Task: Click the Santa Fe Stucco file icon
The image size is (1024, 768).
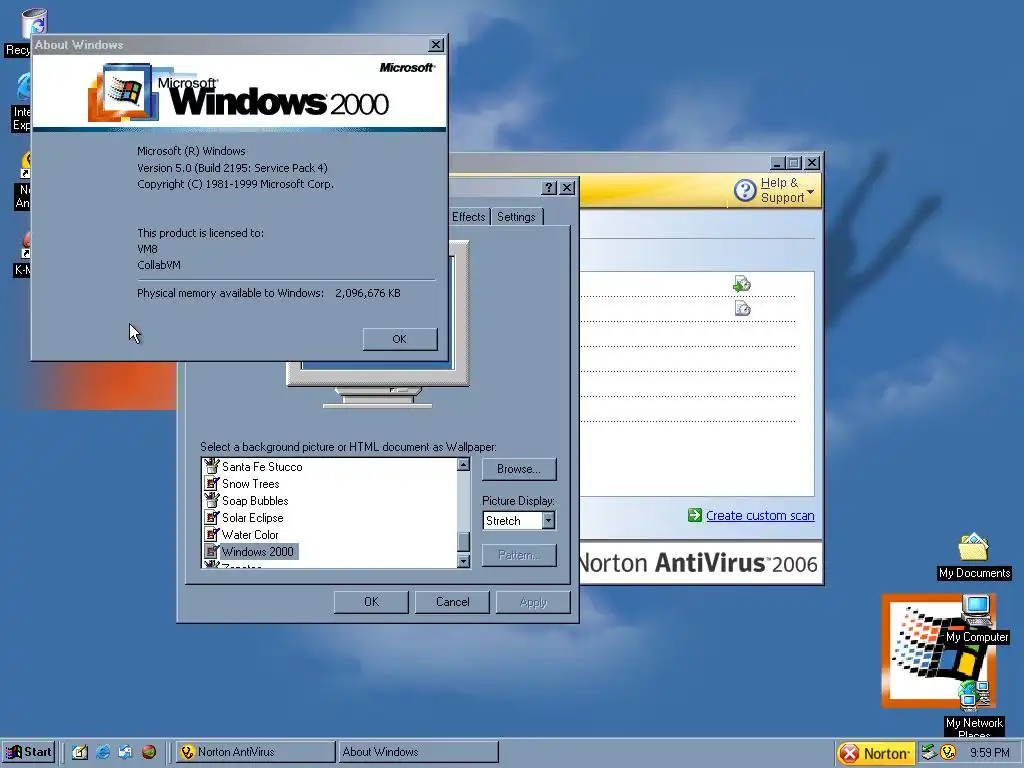Action: (212, 466)
